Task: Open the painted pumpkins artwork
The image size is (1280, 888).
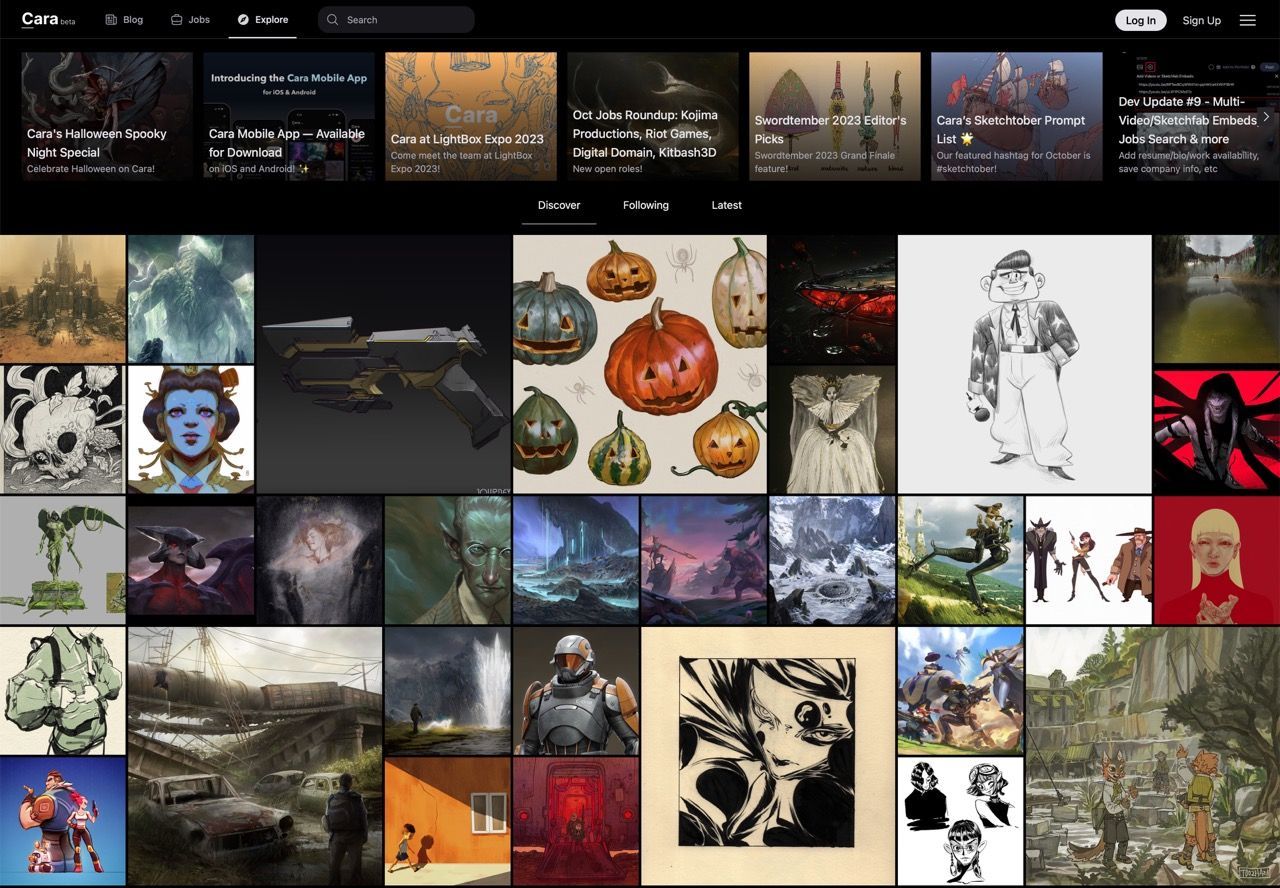Action: 639,364
